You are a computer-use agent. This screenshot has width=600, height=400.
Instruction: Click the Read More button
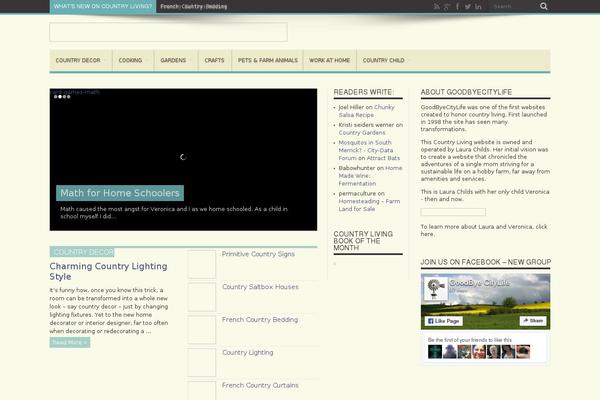[70, 342]
